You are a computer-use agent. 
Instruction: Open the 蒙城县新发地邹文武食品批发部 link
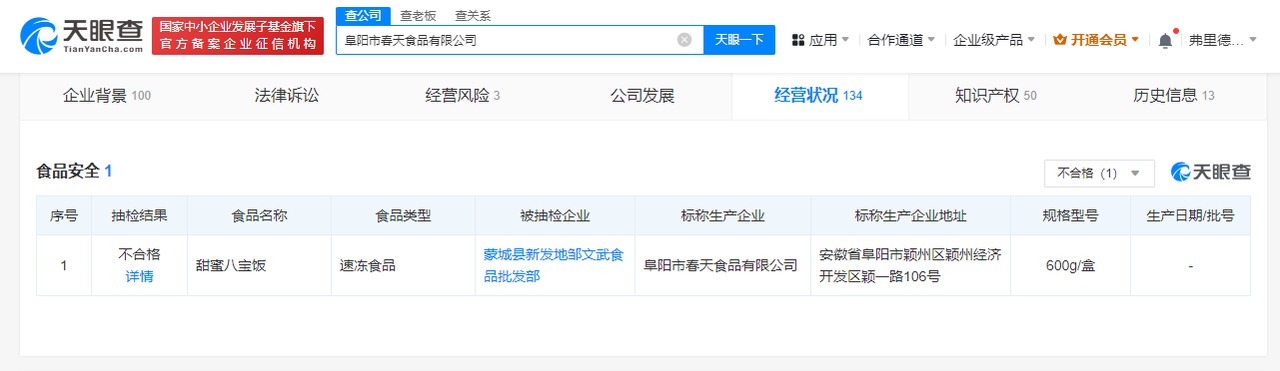pos(554,266)
